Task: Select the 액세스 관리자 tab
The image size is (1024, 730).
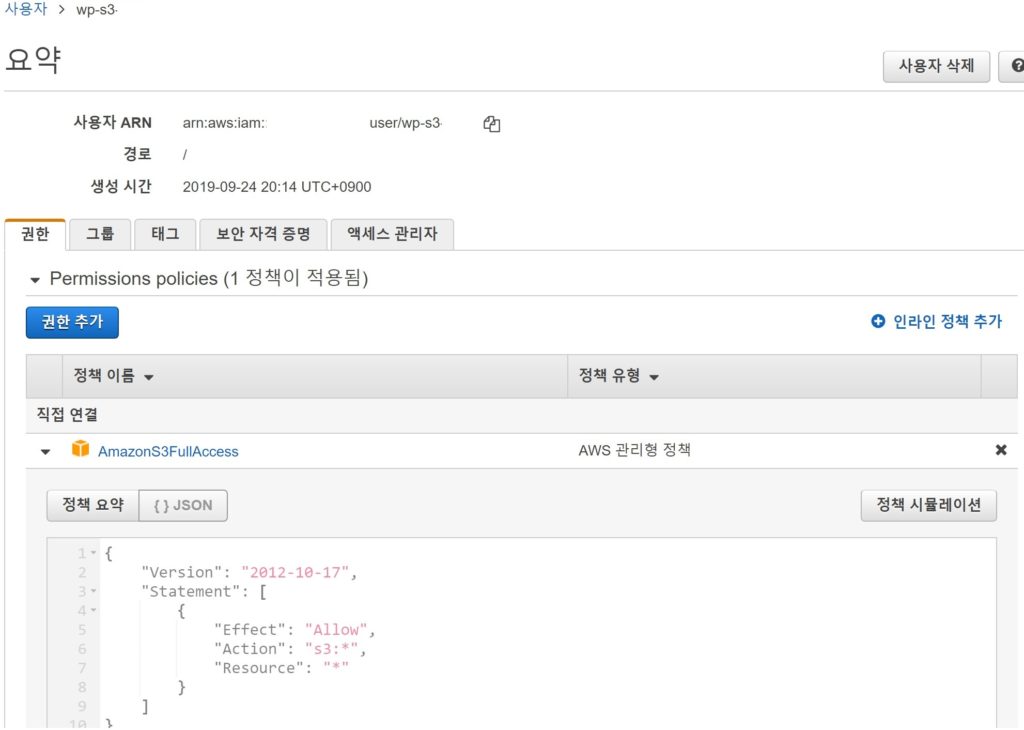Action: (x=392, y=234)
